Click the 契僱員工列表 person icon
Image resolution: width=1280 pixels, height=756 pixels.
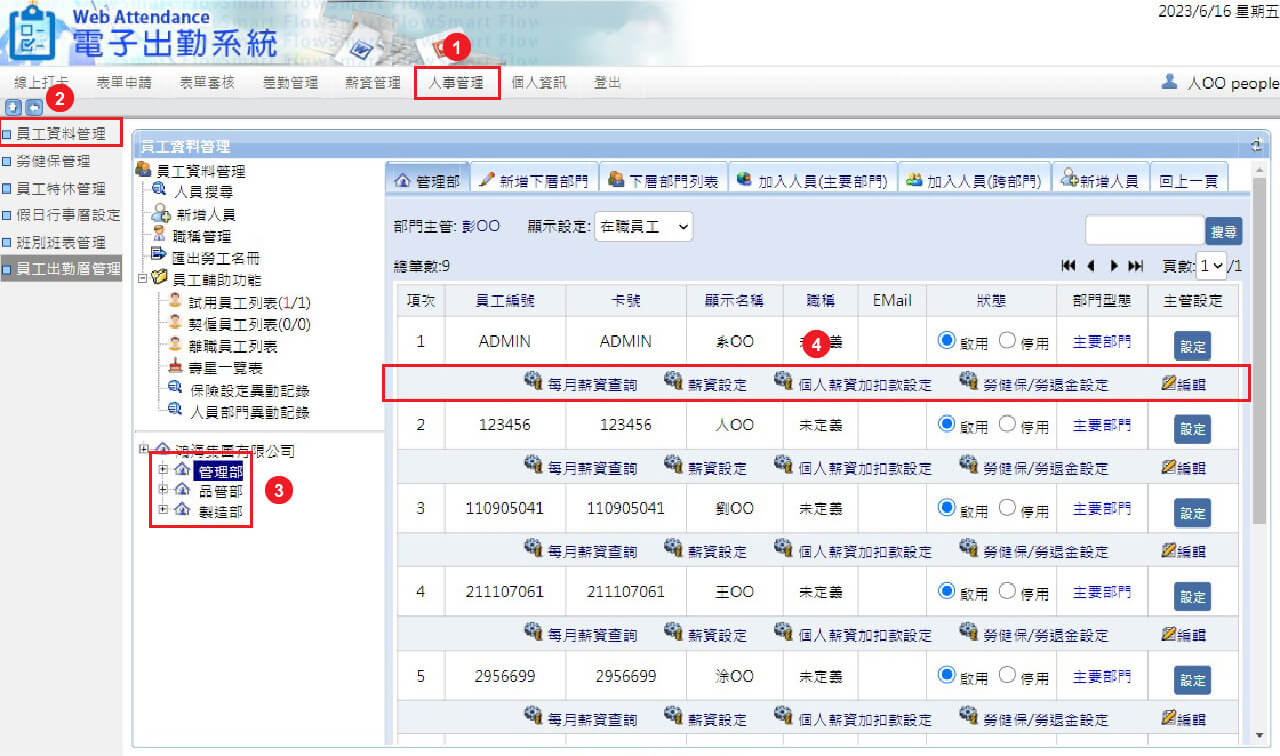[x=176, y=323]
